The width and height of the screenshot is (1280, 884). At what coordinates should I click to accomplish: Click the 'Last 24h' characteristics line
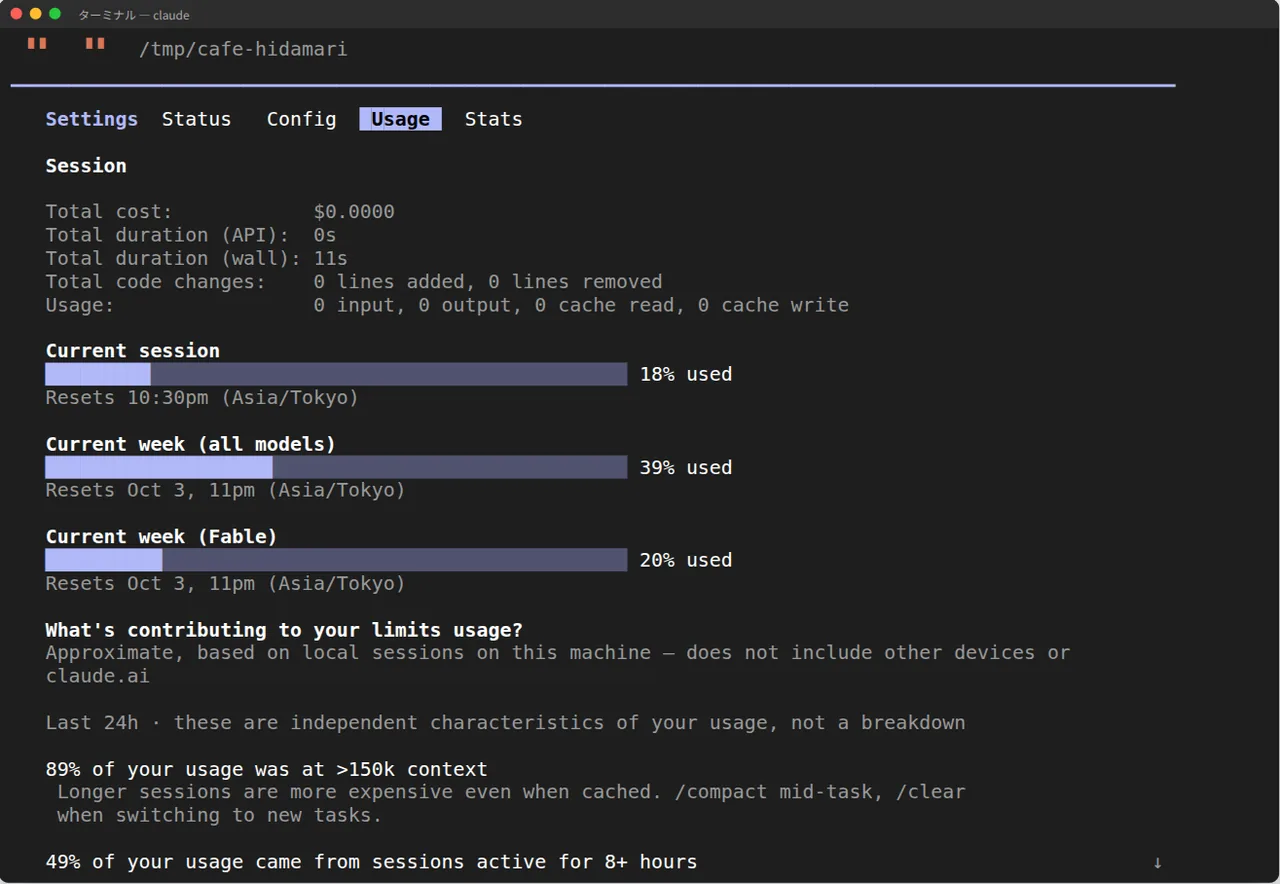[x=505, y=722]
